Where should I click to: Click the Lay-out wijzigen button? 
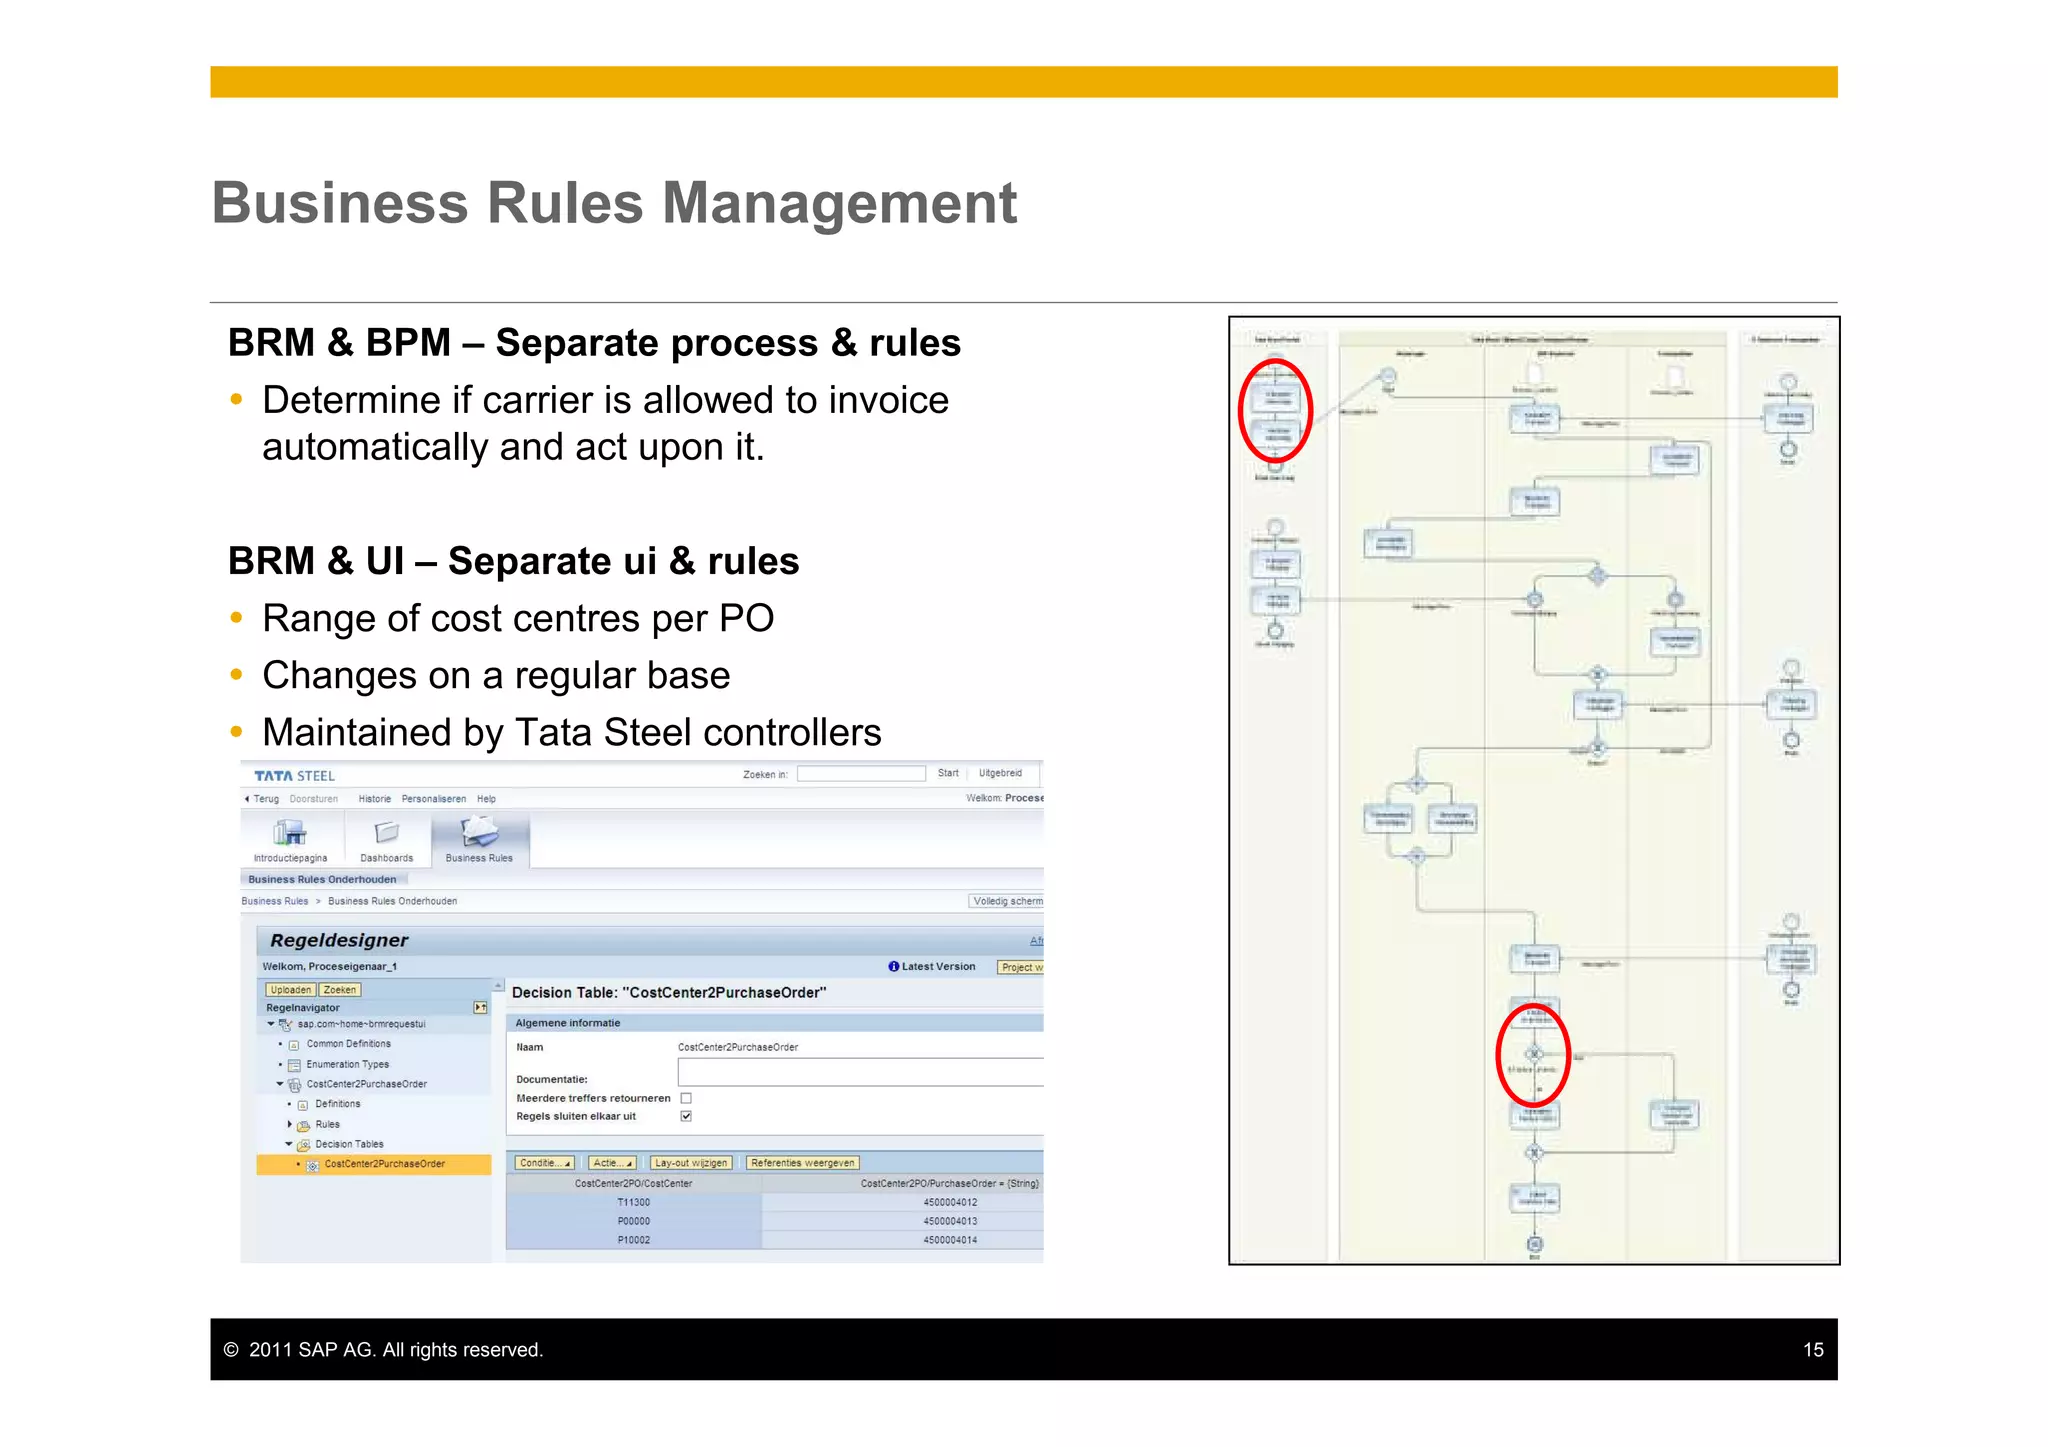(x=691, y=1163)
